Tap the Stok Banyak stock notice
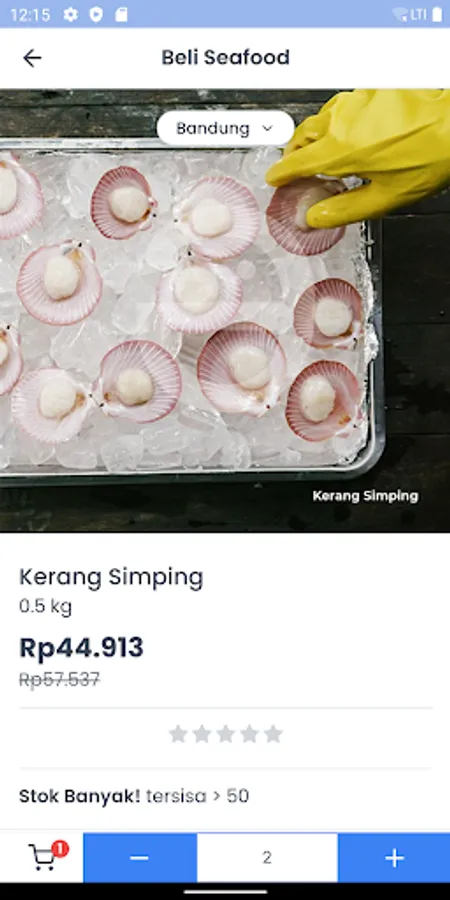 pos(134,796)
